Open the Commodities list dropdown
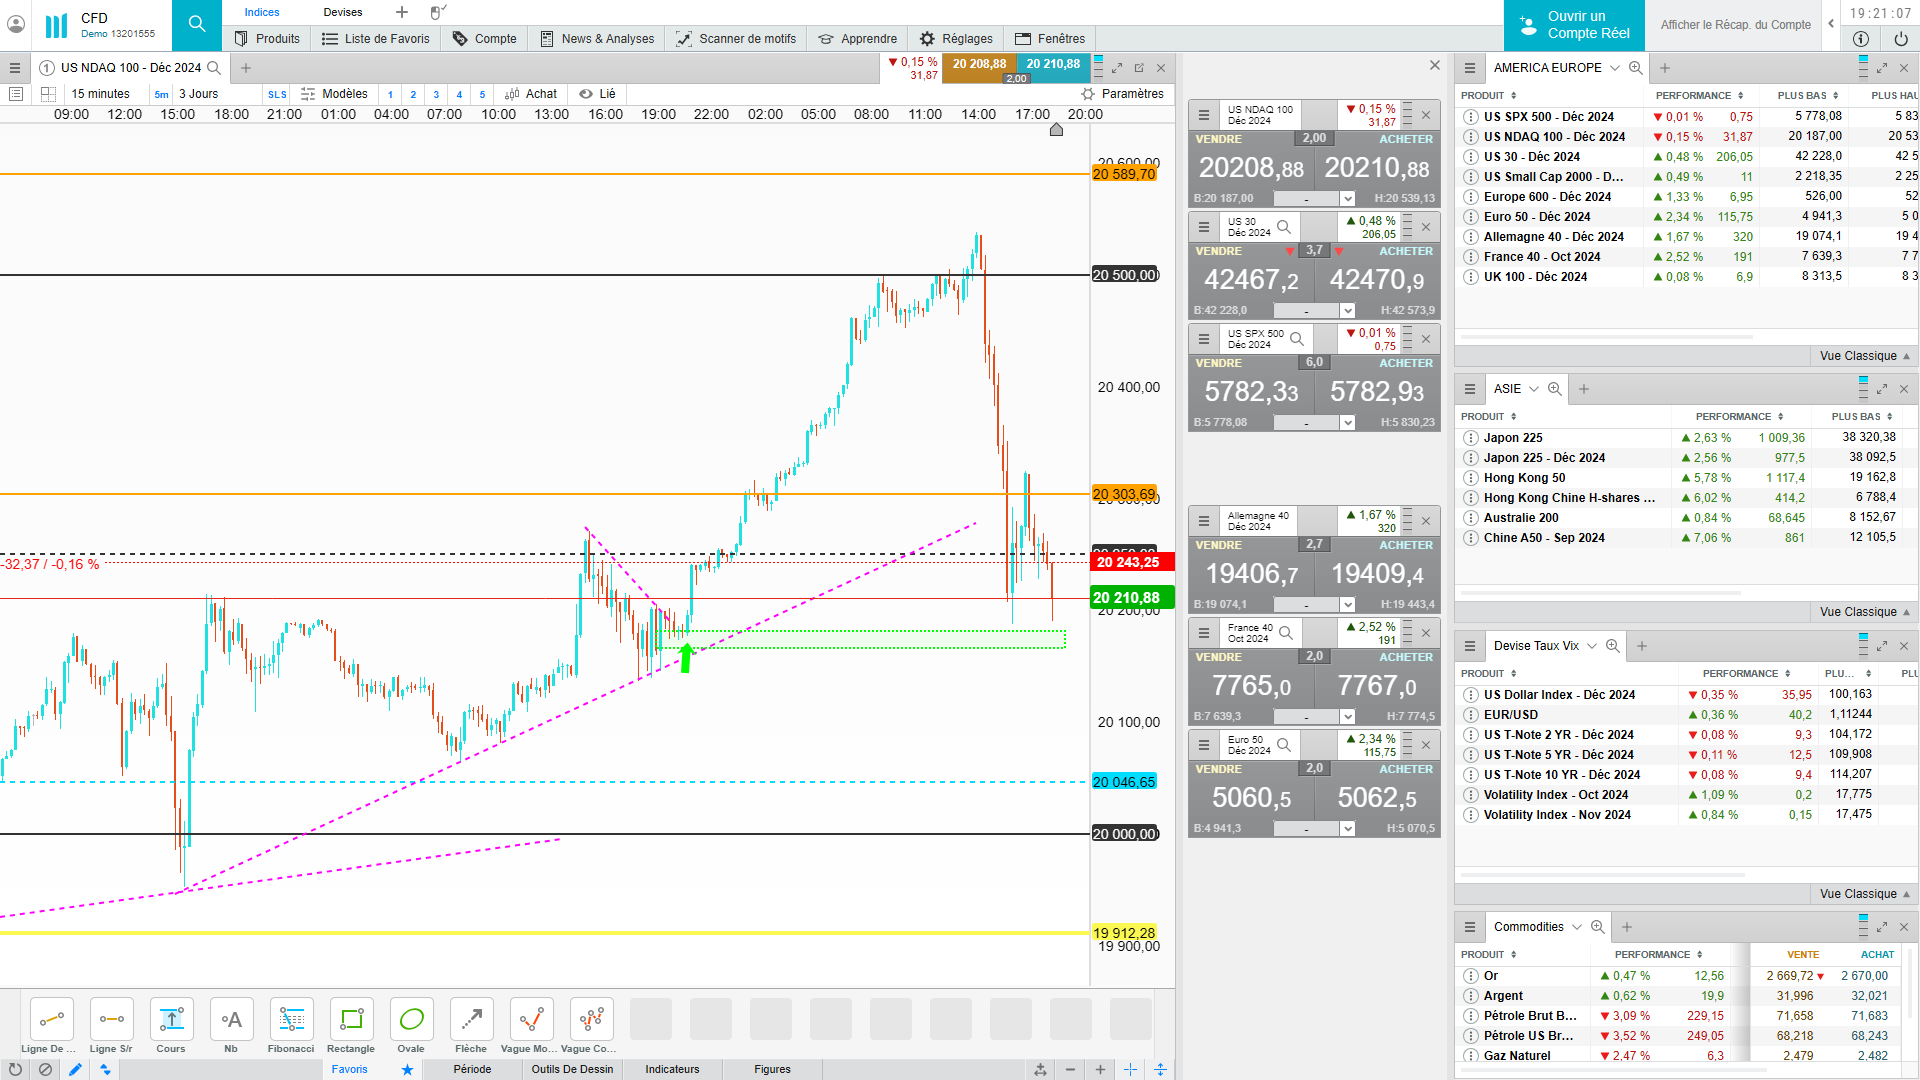This screenshot has width=1920, height=1080. pos(1577,927)
